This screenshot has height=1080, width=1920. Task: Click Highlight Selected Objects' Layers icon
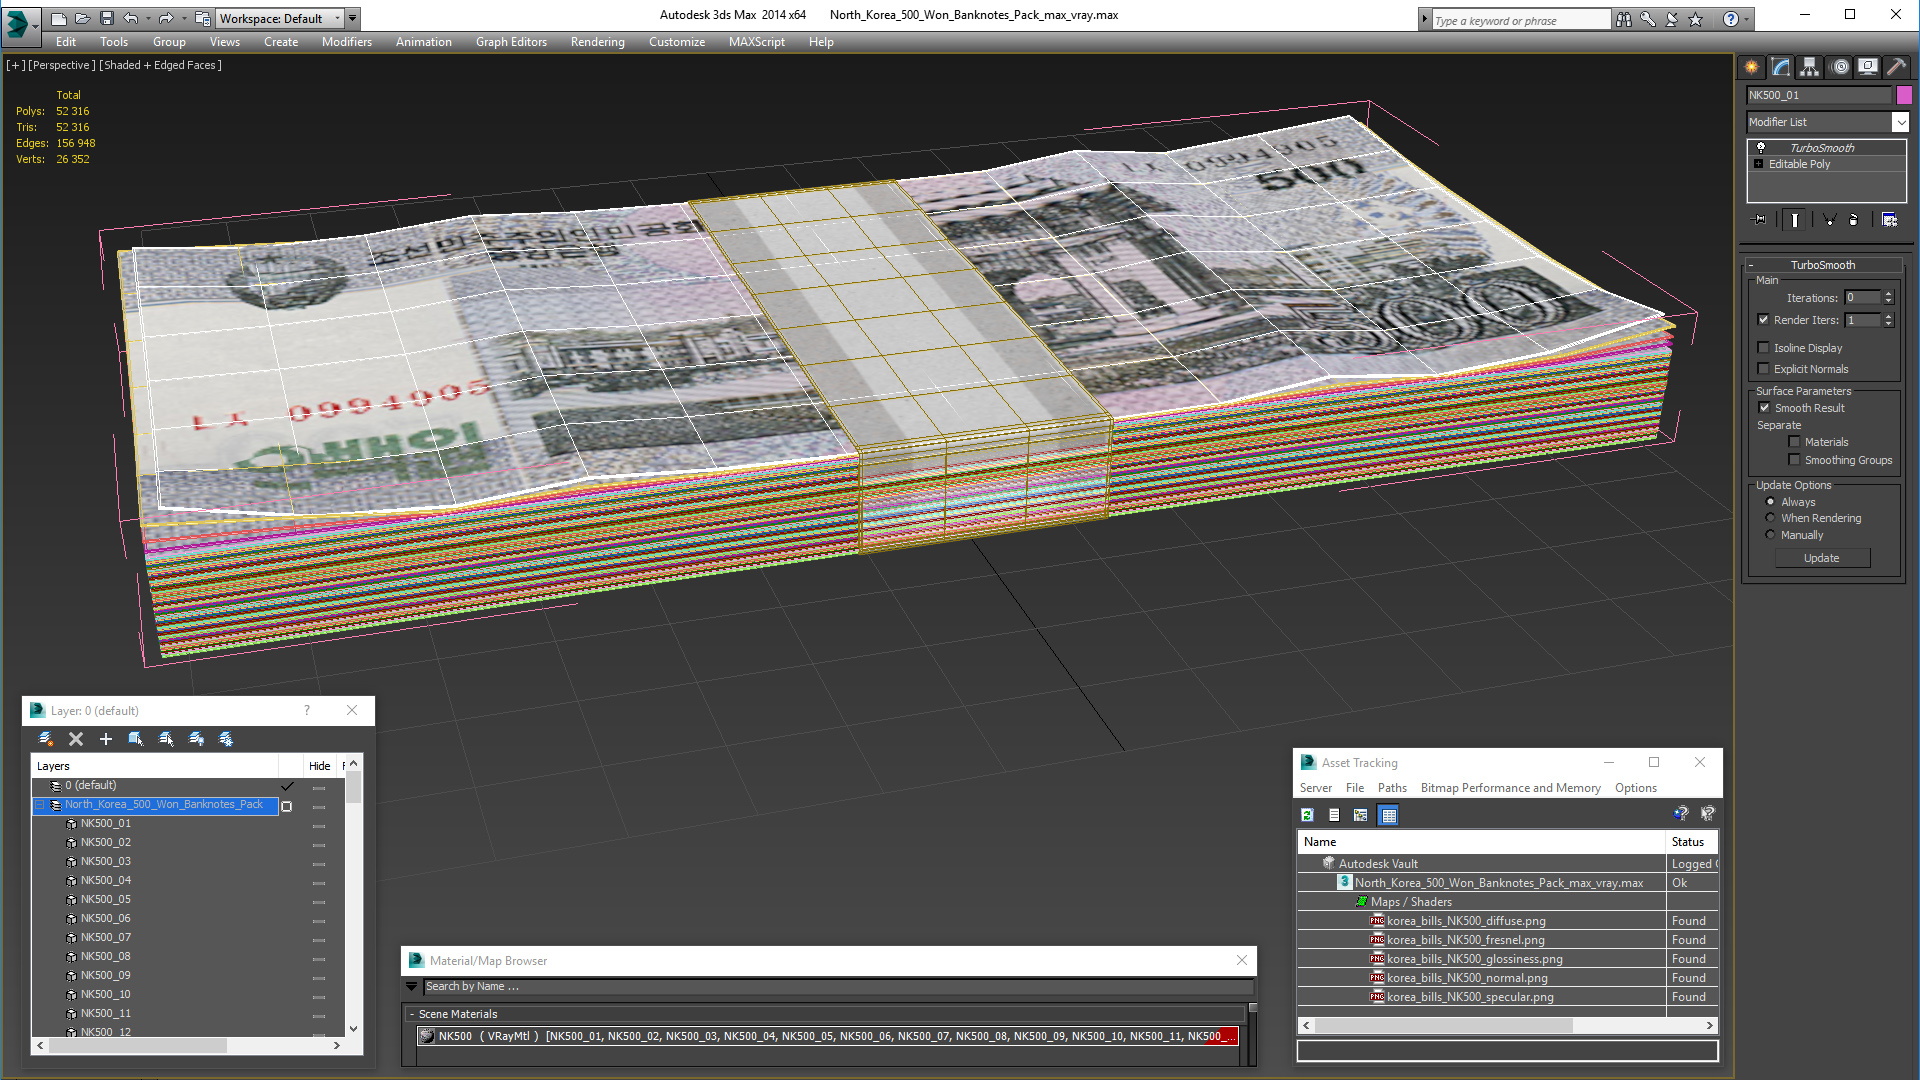click(x=166, y=739)
